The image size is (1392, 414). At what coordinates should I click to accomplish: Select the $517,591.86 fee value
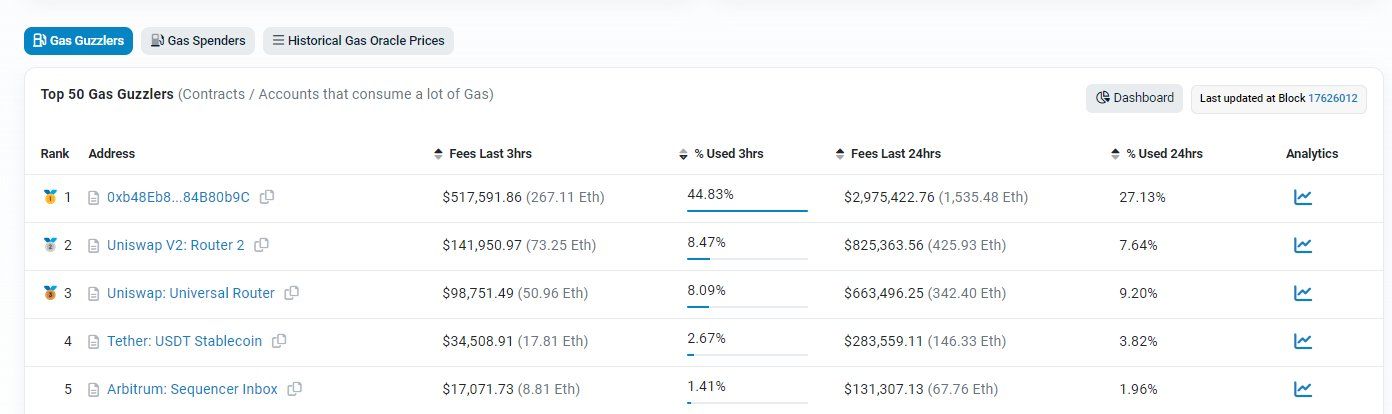tap(482, 197)
